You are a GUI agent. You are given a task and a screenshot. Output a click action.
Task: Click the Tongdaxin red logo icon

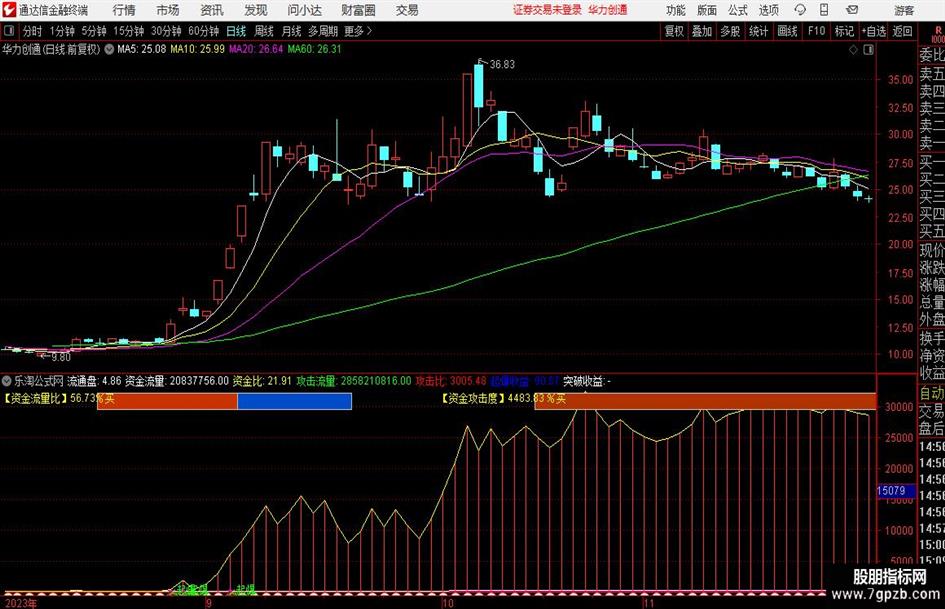[x=10, y=10]
